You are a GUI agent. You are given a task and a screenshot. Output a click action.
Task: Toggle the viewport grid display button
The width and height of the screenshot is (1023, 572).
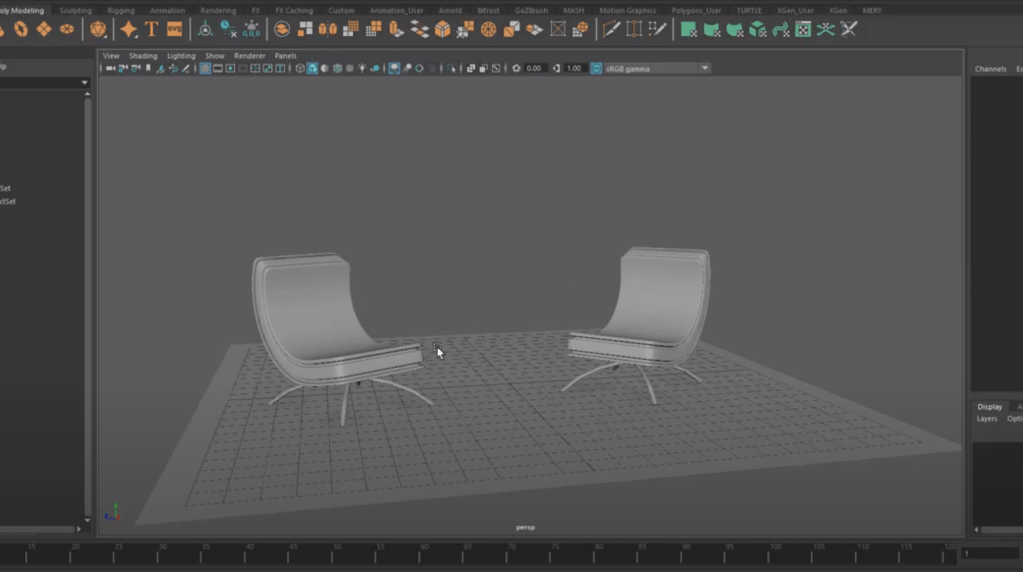[x=204, y=68]
